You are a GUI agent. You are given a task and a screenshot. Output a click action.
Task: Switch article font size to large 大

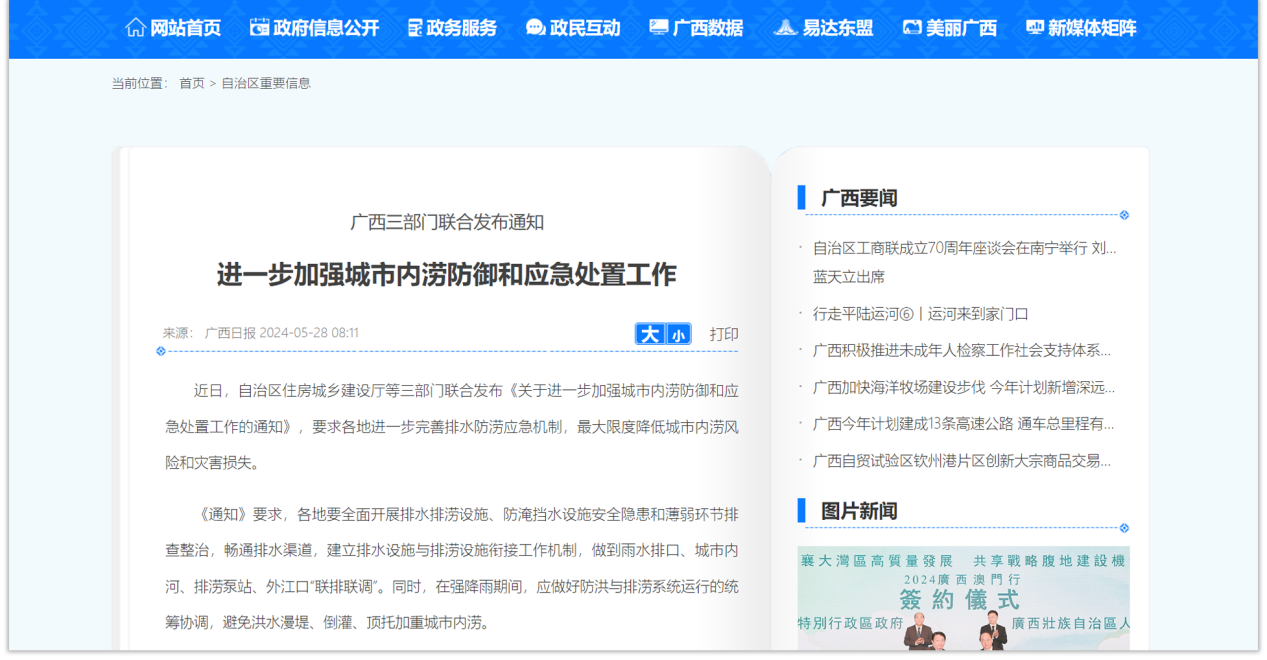point(650,335)
